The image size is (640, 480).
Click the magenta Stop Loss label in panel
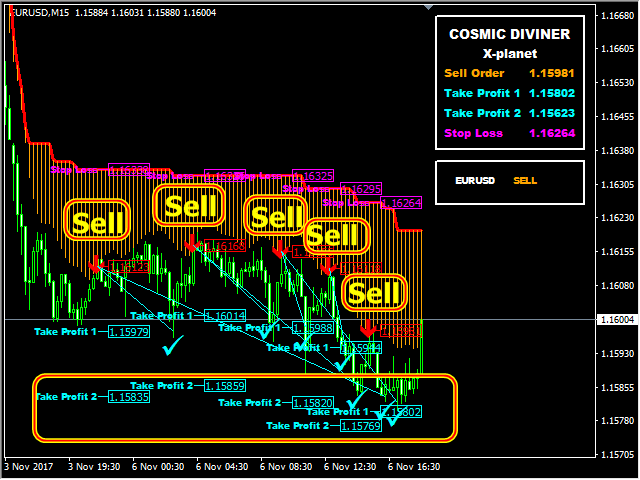(473, 133)
